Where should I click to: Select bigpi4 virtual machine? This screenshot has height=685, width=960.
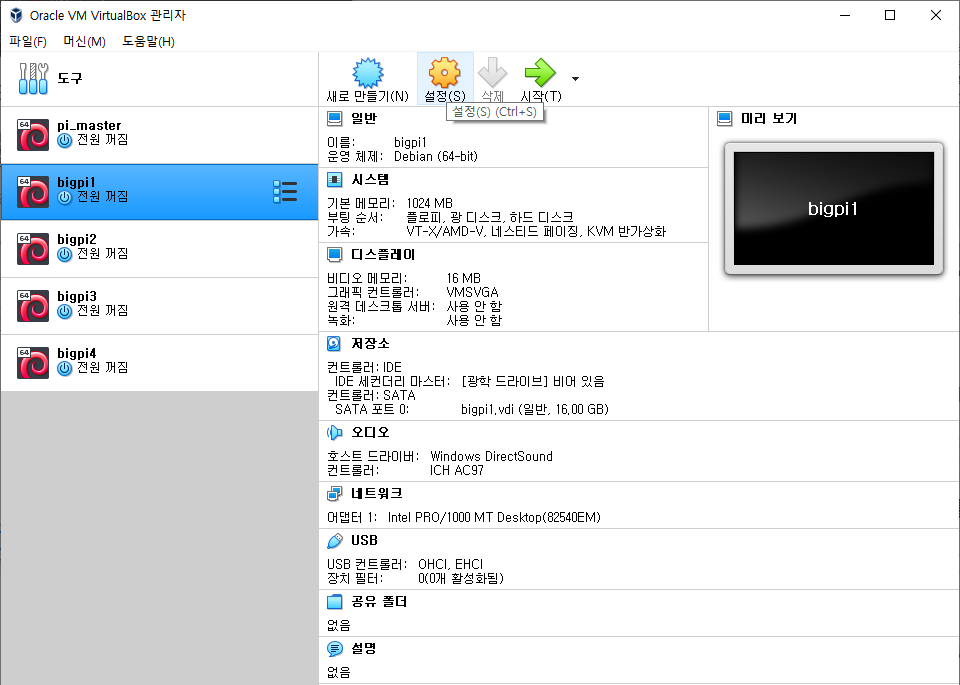159,362
